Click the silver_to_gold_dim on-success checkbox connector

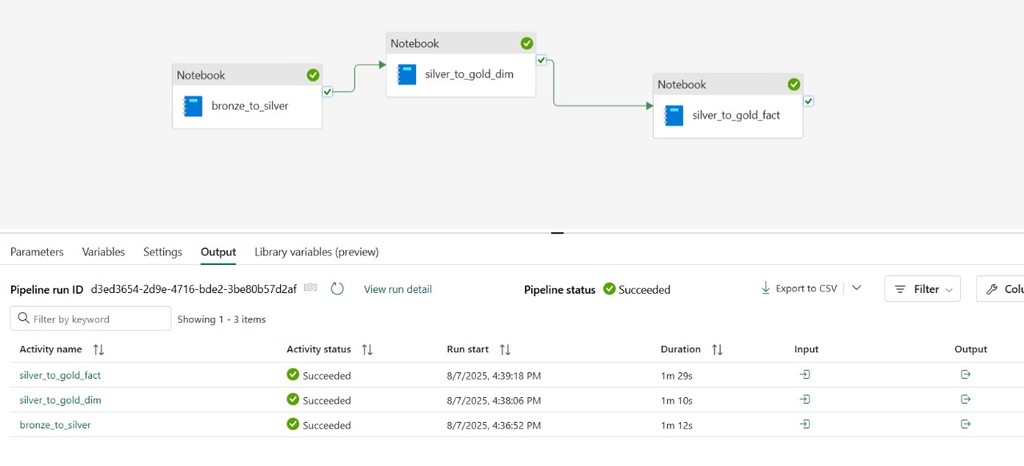[541, 60]
